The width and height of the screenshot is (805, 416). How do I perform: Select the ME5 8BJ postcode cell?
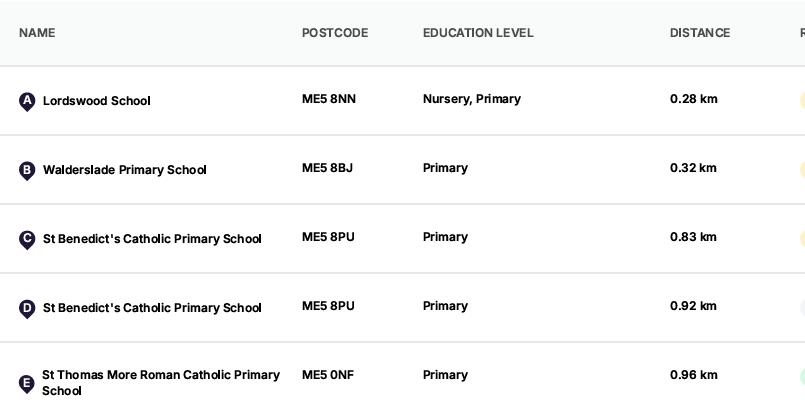point(327,168)
